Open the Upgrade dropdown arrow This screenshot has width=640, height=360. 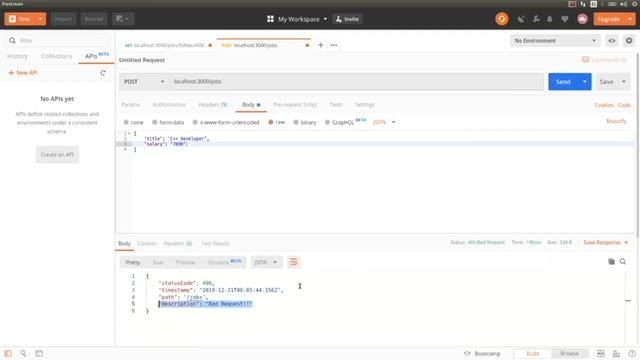point(630,19)
